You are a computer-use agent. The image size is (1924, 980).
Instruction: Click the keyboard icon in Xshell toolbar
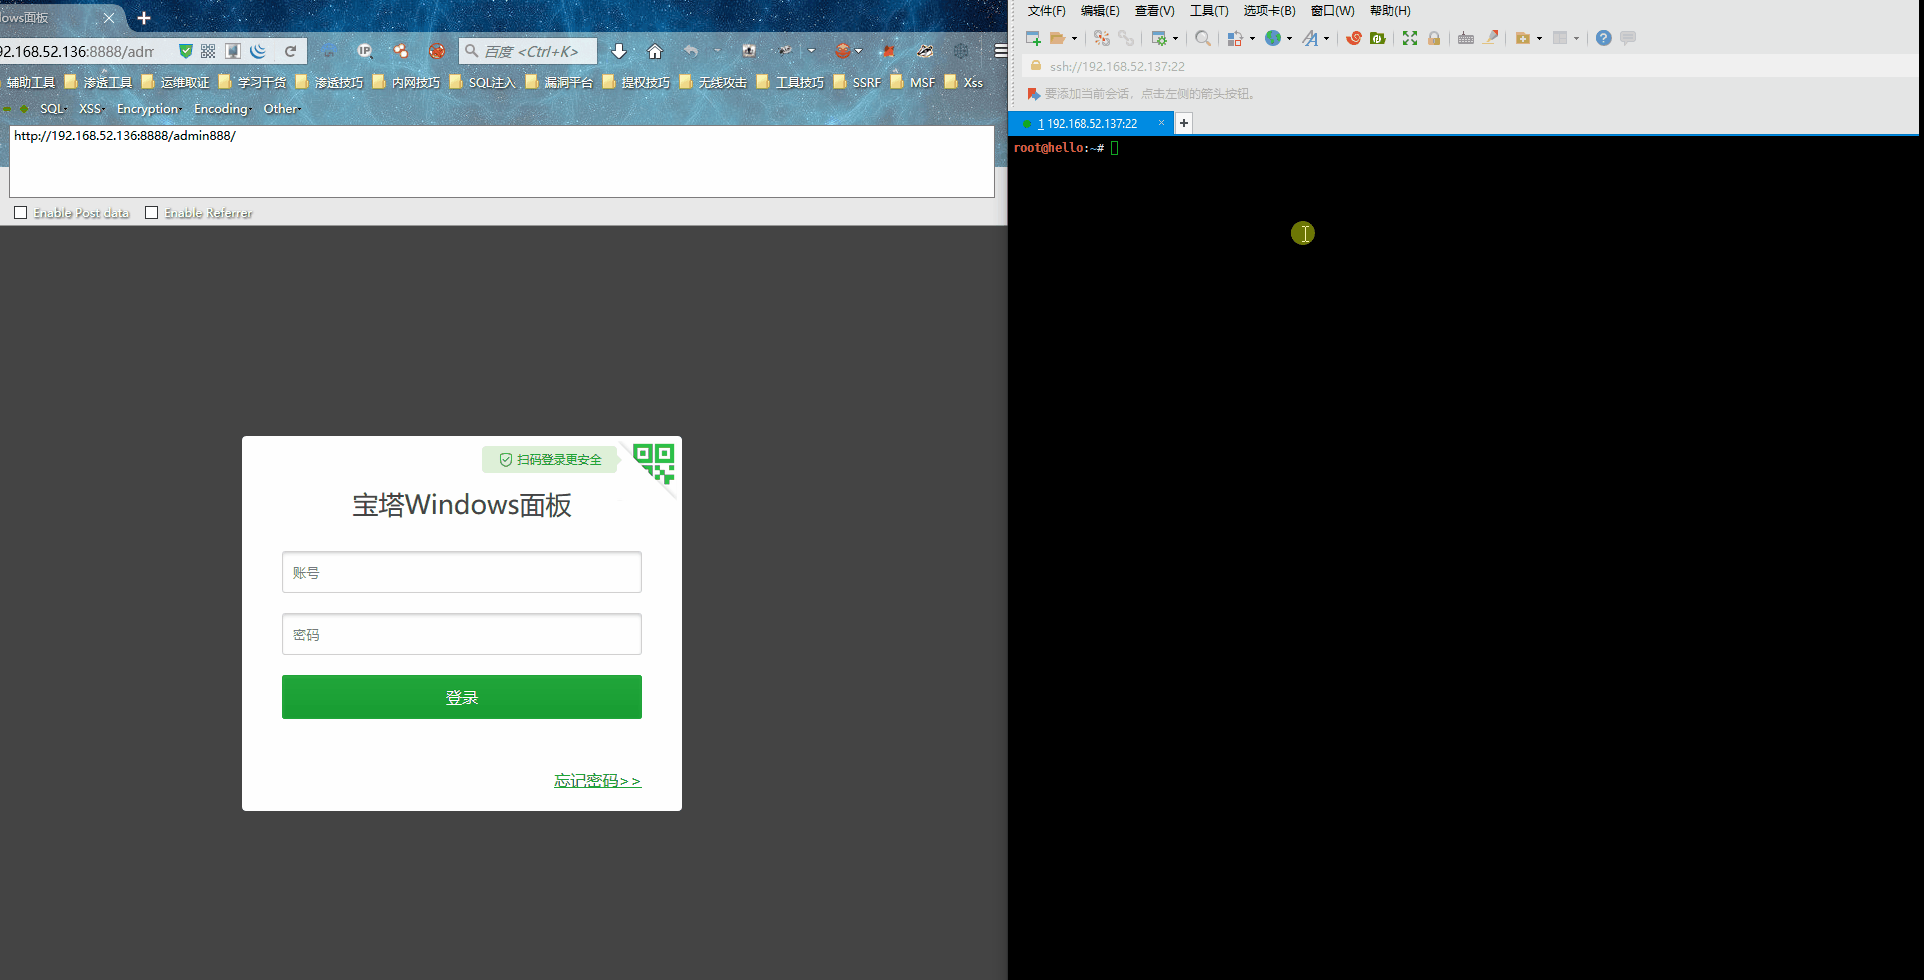pos(1466,38)
